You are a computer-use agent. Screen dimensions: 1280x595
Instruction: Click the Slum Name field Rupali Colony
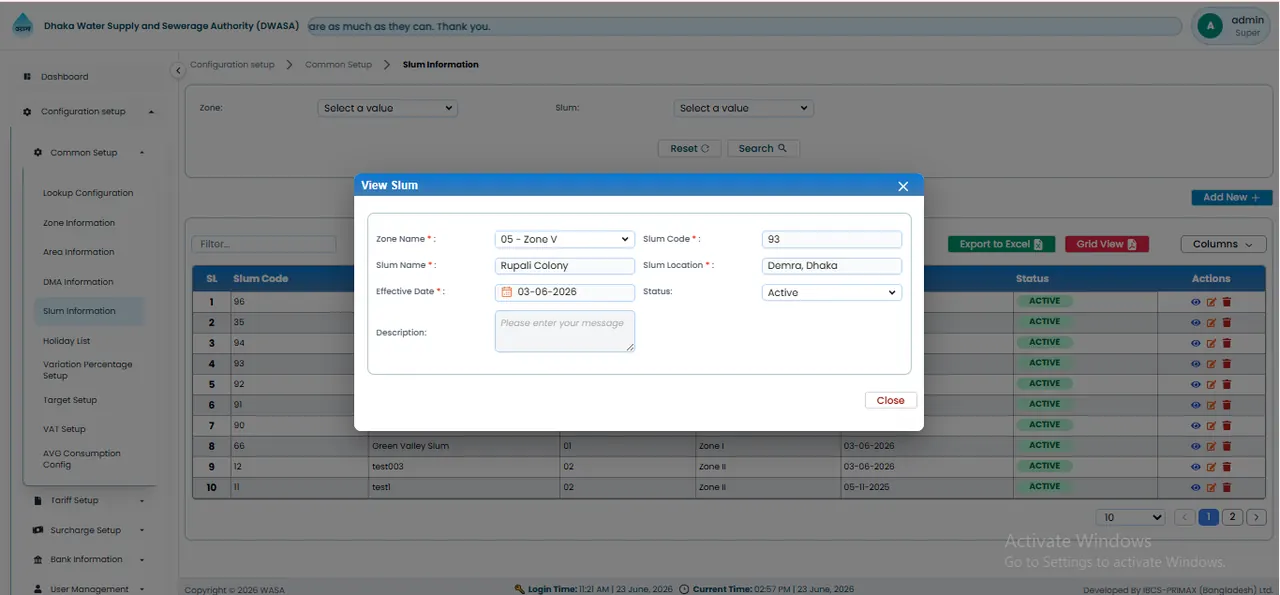click(x=565, y=266)
